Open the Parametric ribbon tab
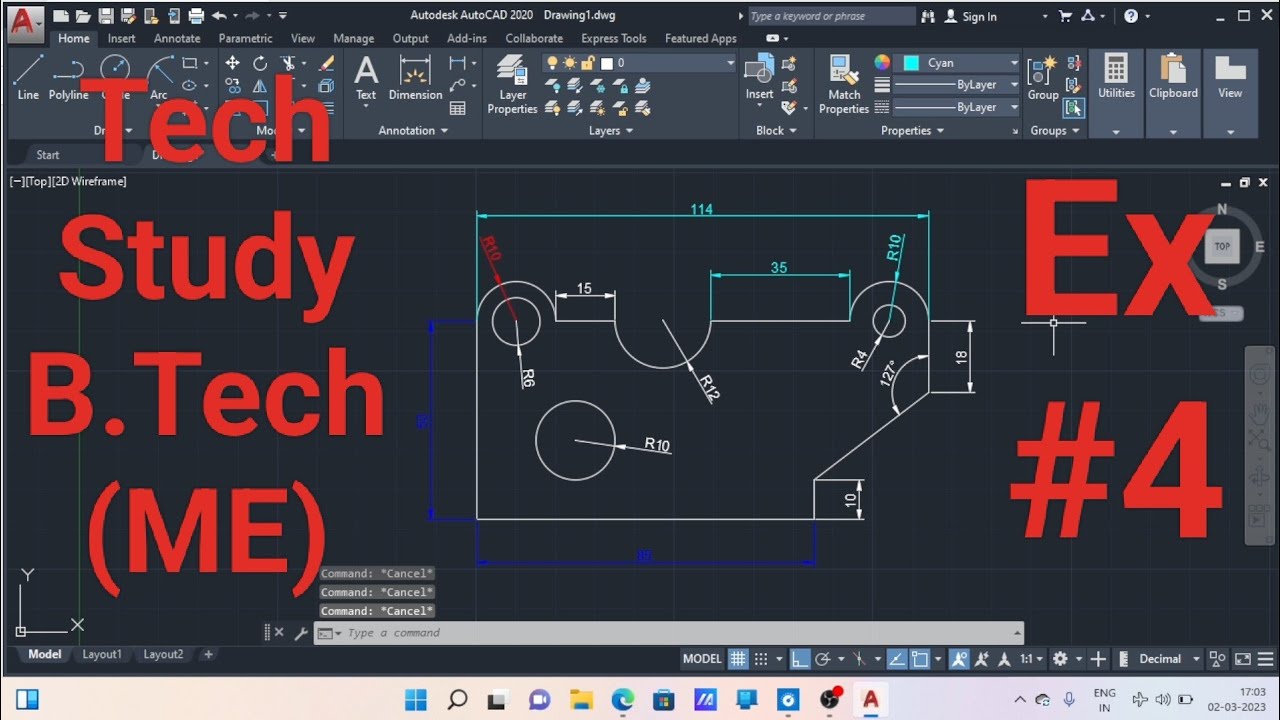 coord(245,39)
